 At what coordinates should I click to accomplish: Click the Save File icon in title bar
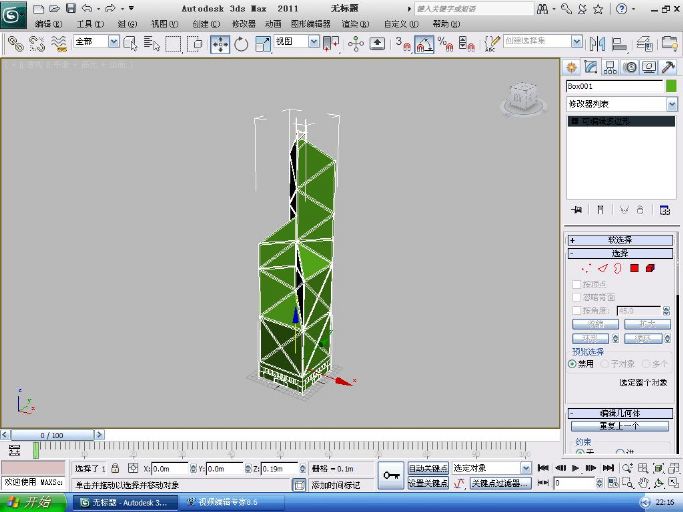71,8
